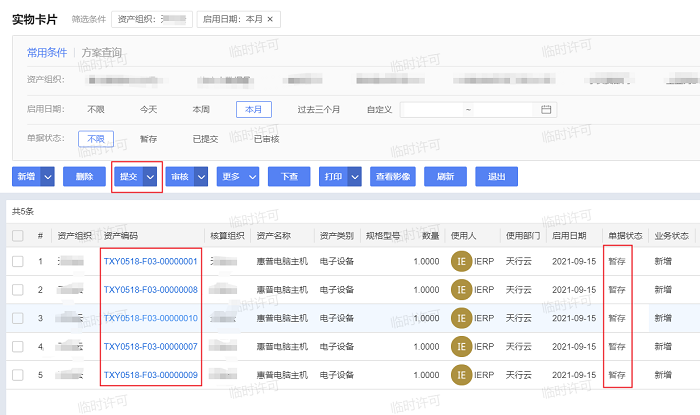Select the 常用条件 tab
This screenshot has height=415, width=700.
pos(49,52)
